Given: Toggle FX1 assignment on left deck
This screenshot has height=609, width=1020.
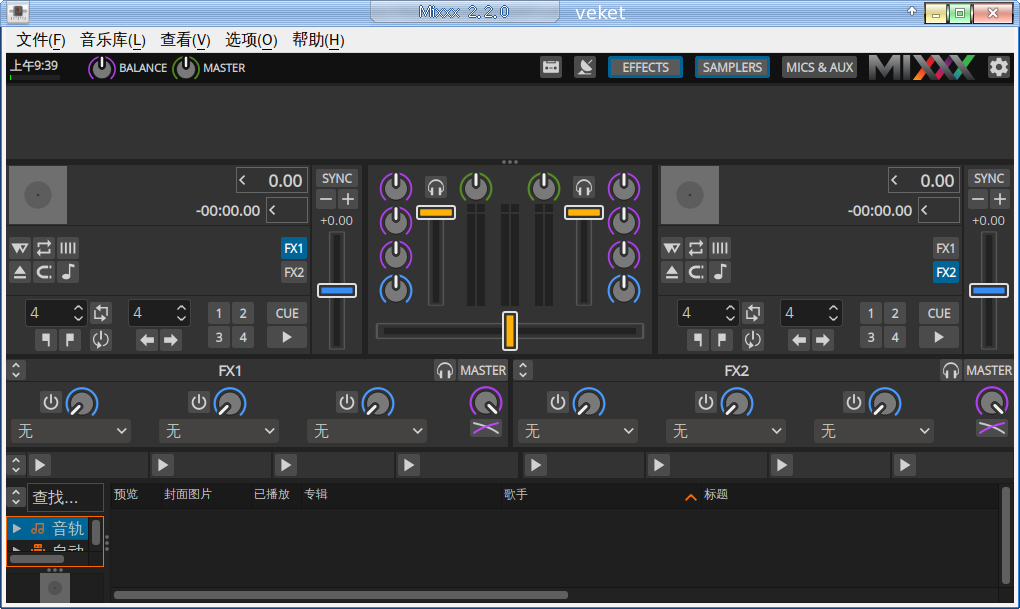Looking at the screenshot, I should pos(293,248).
